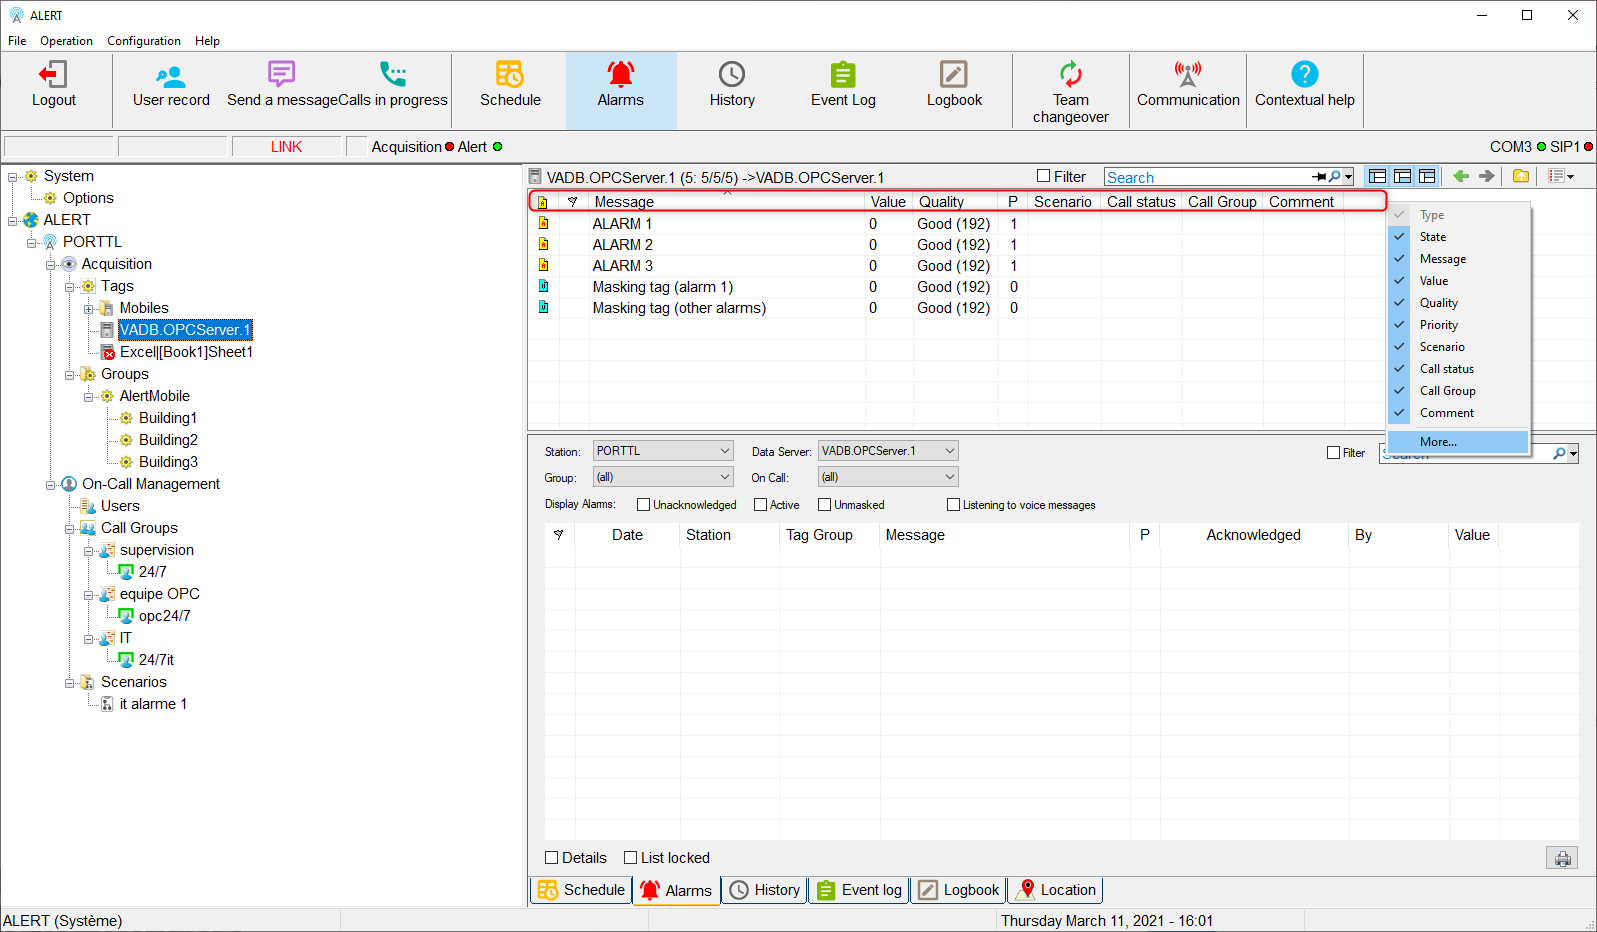This screenshot has height=932, width=1597.
Task: Click the Search field above the tag list
Action: coord(1207,177)
